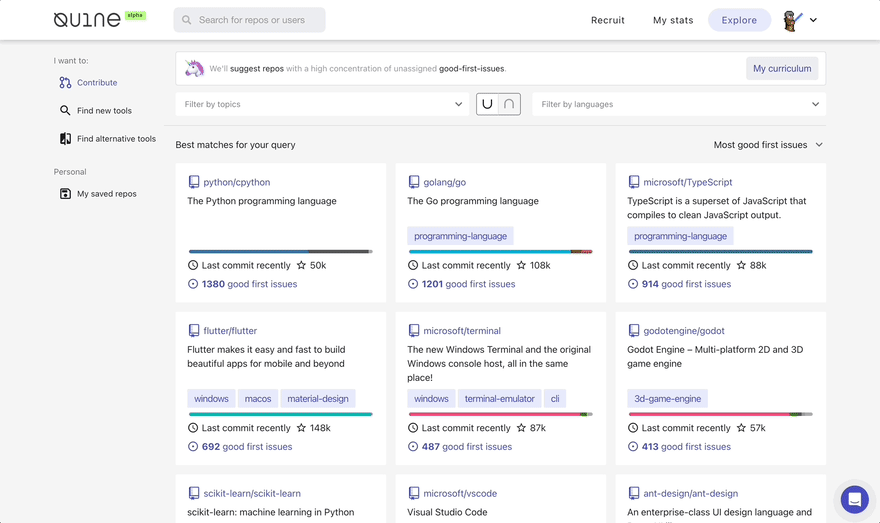This screenshot has width=880, height=523.
Task: Open the scikit-learn/scikit-learn repo link
Action: (252, 493)
